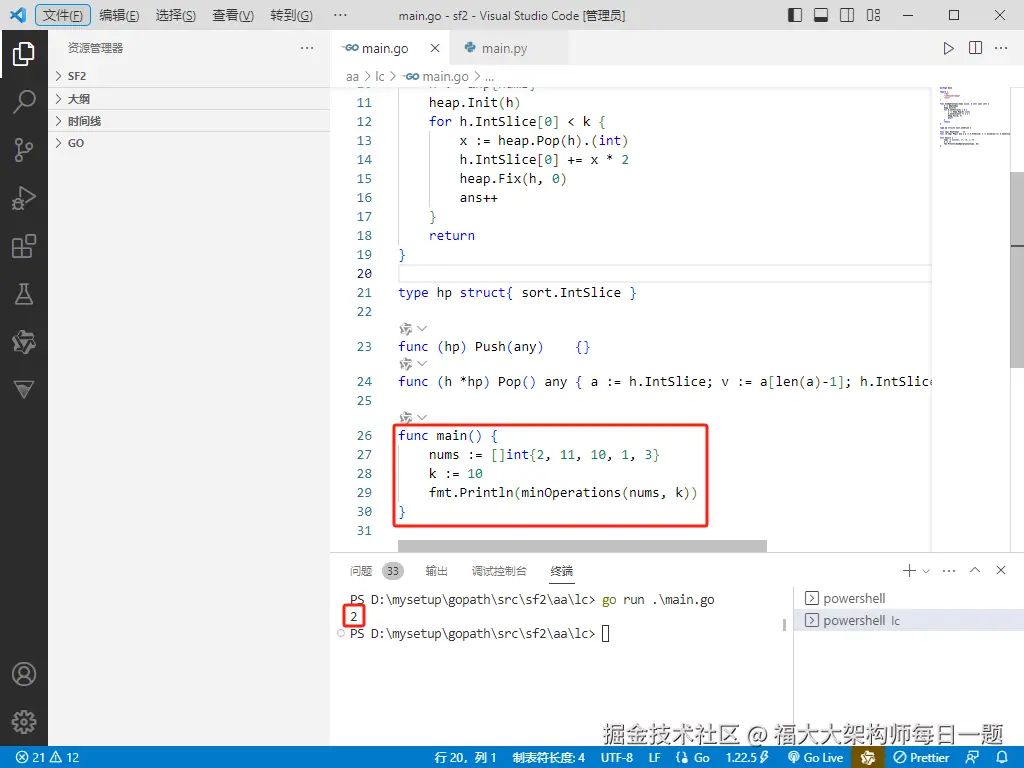
Task: Open the 选择(S) menu
Action: [x=176, y=15]
